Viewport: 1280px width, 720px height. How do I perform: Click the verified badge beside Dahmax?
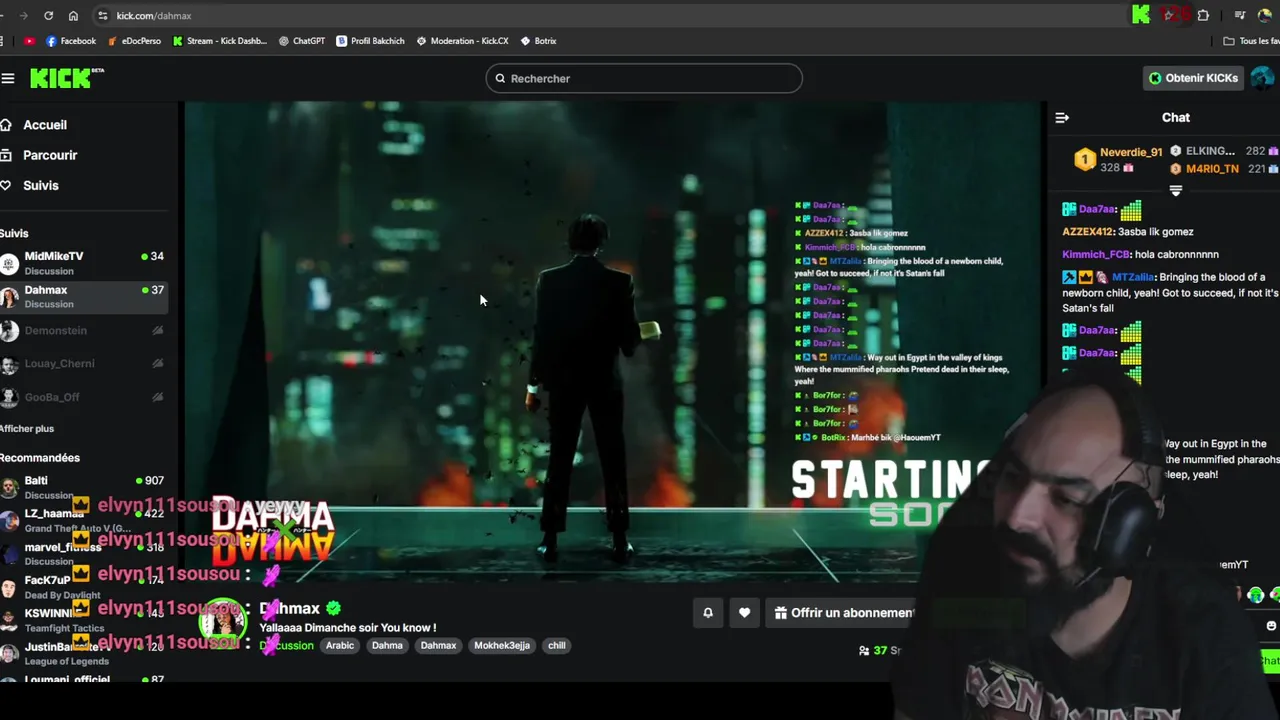333,608
